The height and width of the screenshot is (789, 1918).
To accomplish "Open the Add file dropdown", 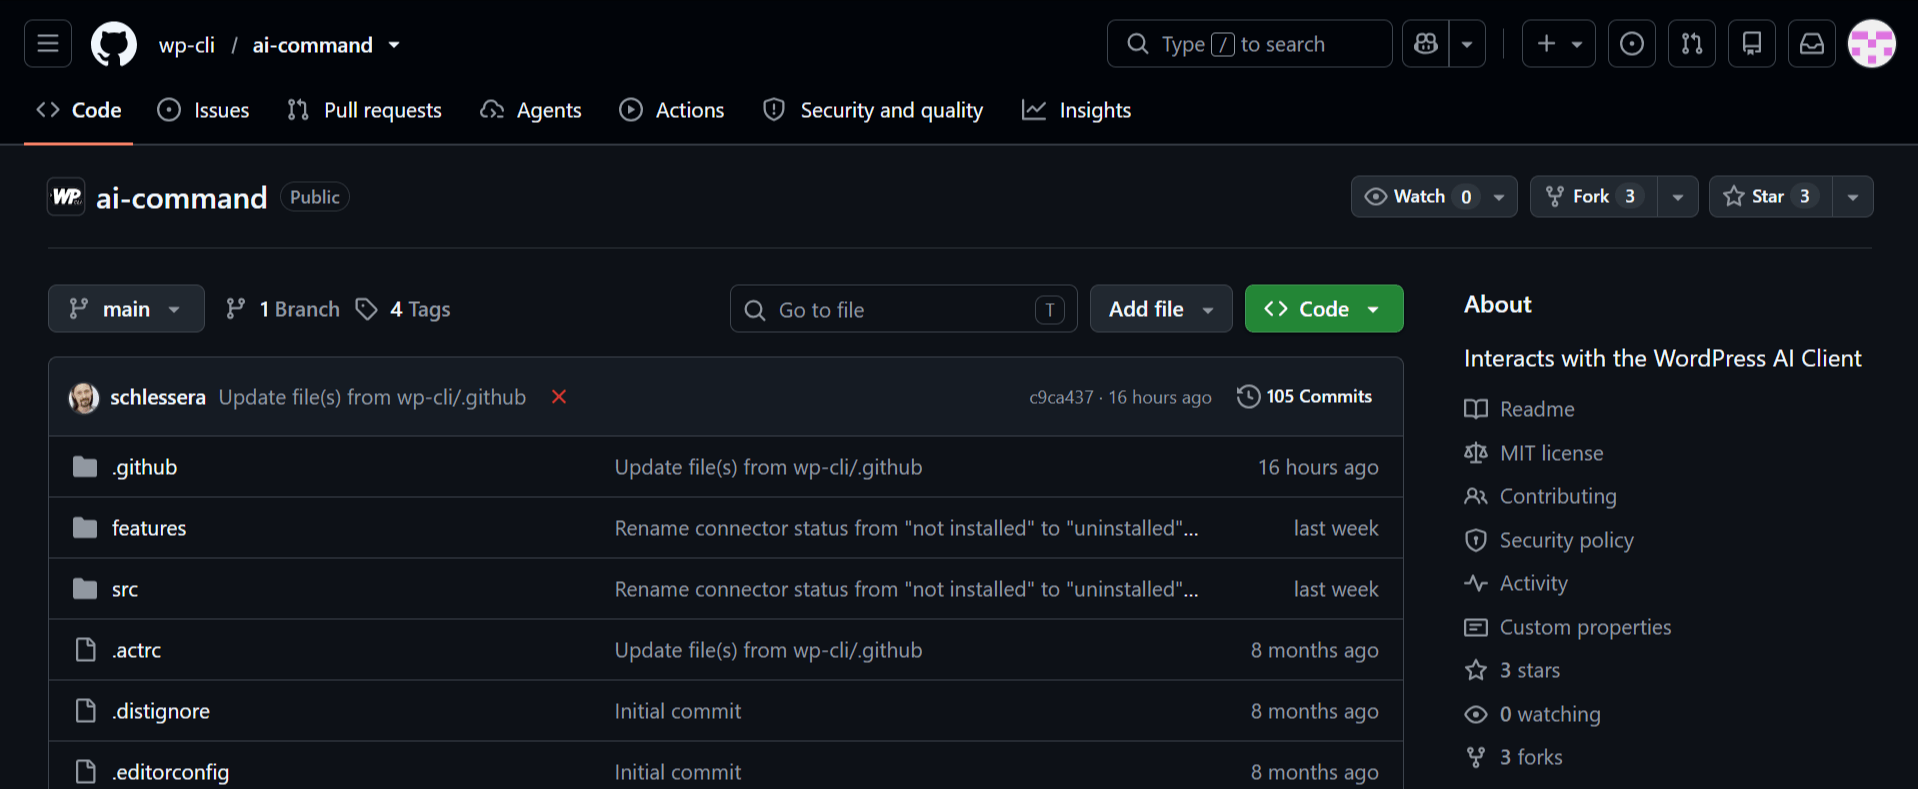I will [1161, 309].
